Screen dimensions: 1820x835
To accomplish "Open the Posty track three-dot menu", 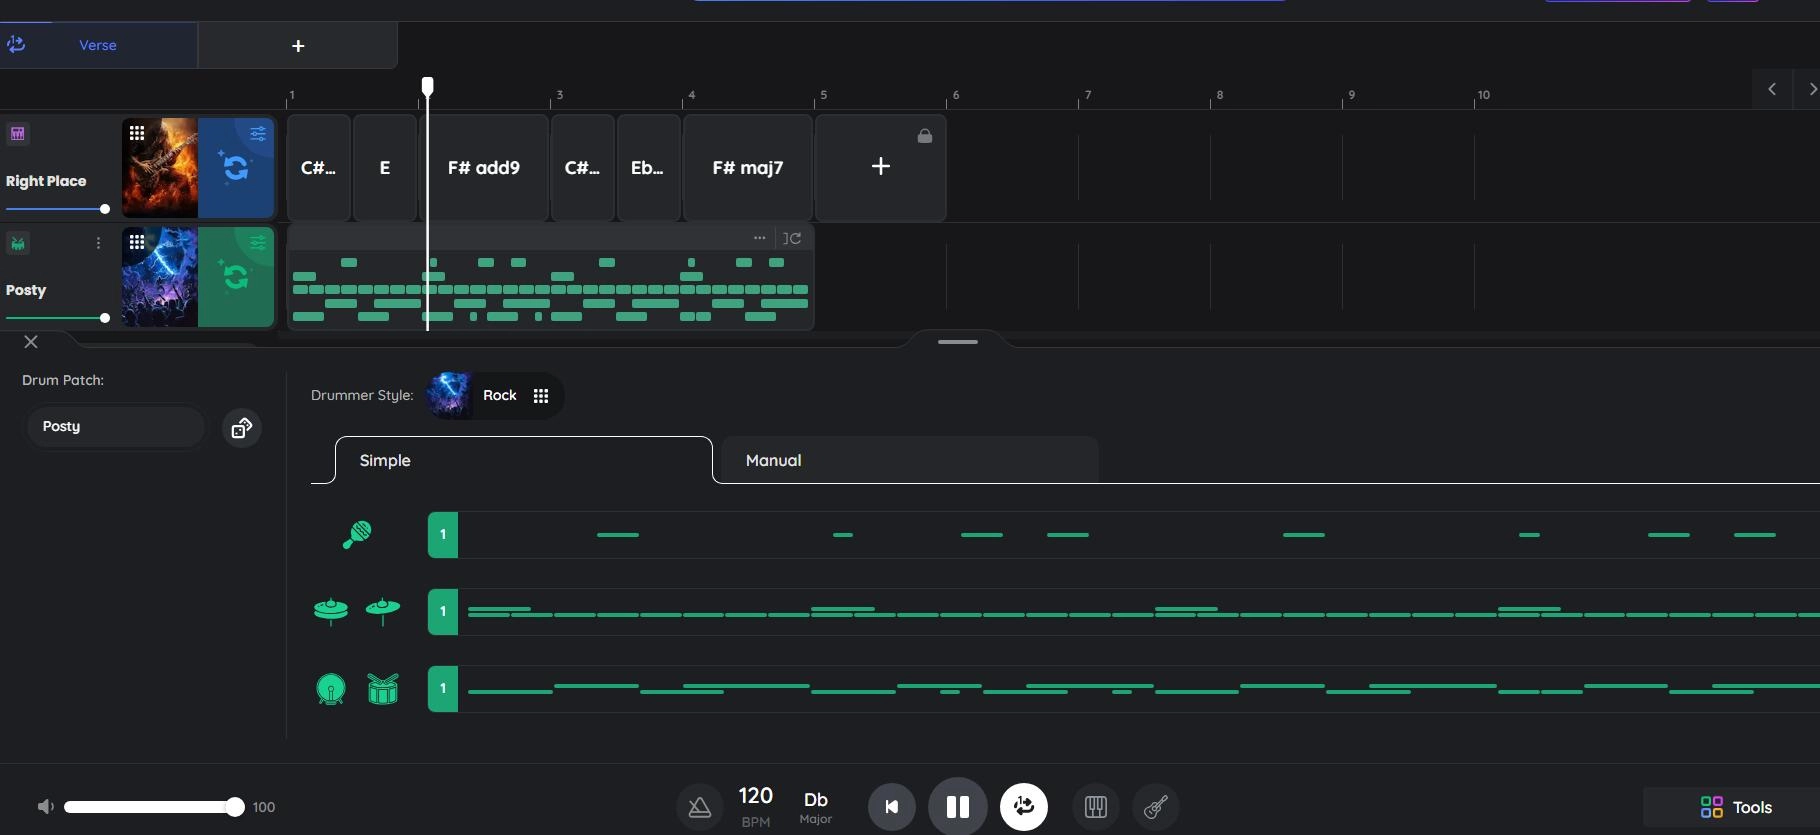I will coord(98,243).
